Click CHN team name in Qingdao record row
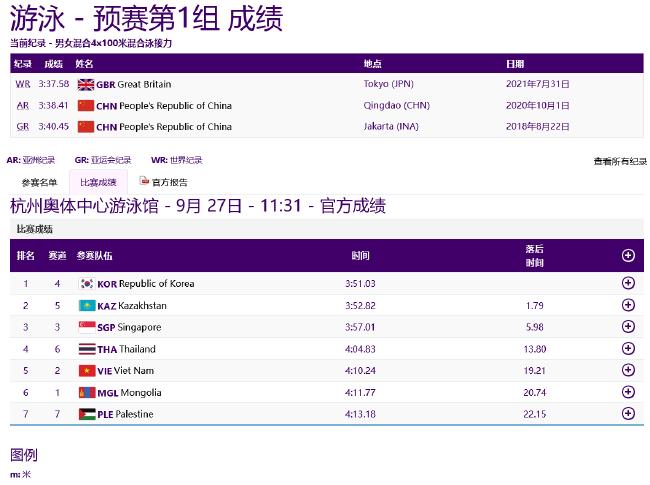This screenshot has width=650, height=485. click(x=164, y=106)
